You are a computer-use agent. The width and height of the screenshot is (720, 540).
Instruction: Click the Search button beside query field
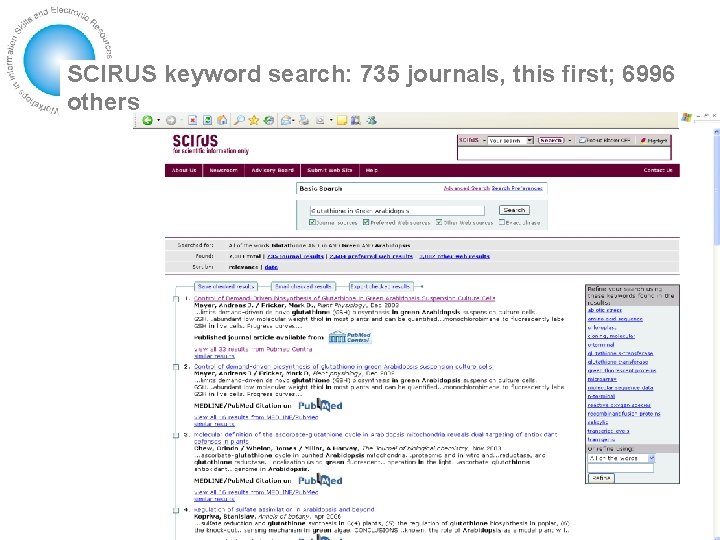[x=514, y=210]
